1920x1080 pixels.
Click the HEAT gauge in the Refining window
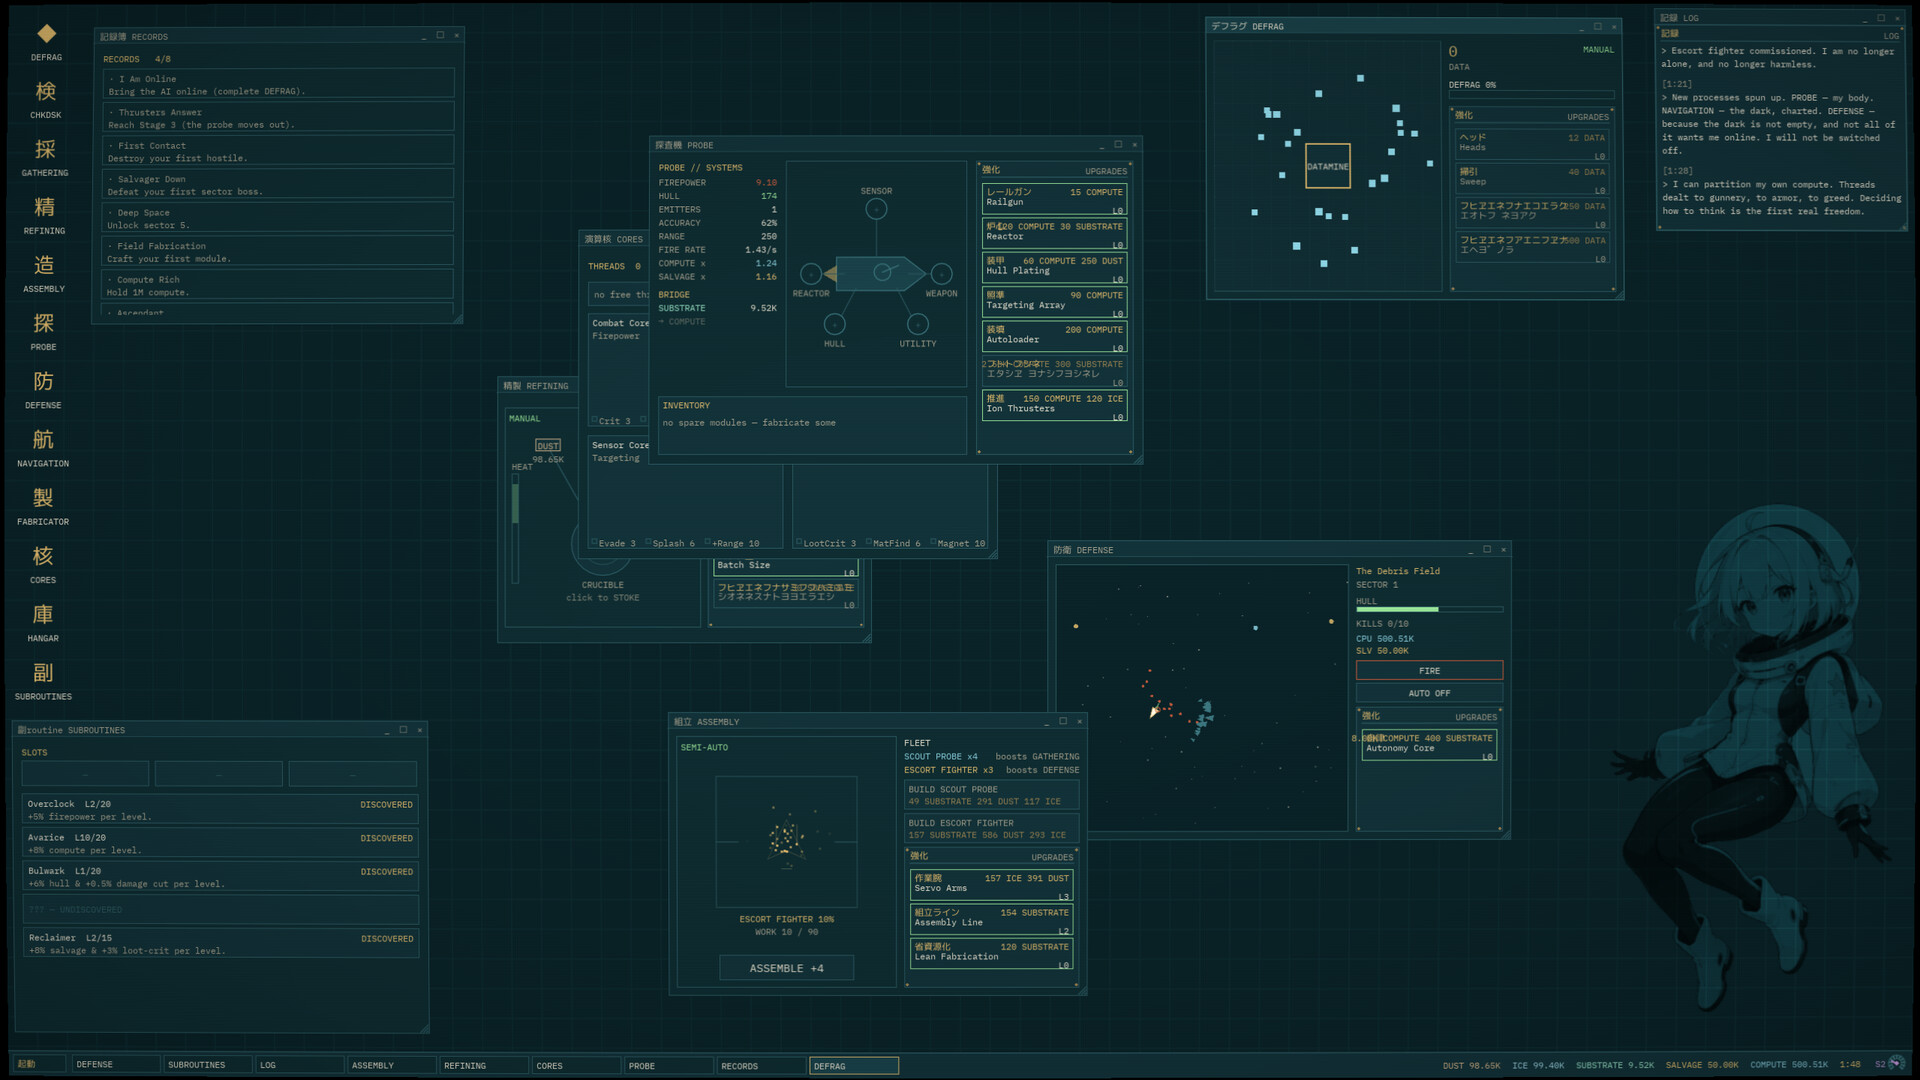coord(516,528)
